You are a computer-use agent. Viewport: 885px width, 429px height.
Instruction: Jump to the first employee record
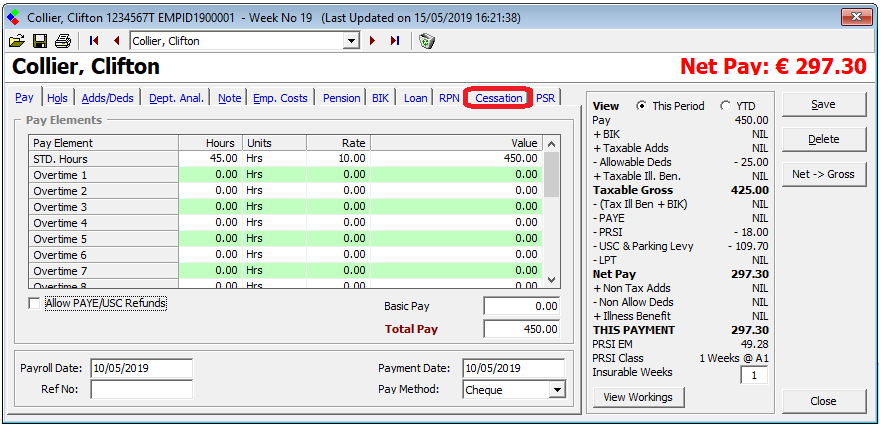click(94, 41)
